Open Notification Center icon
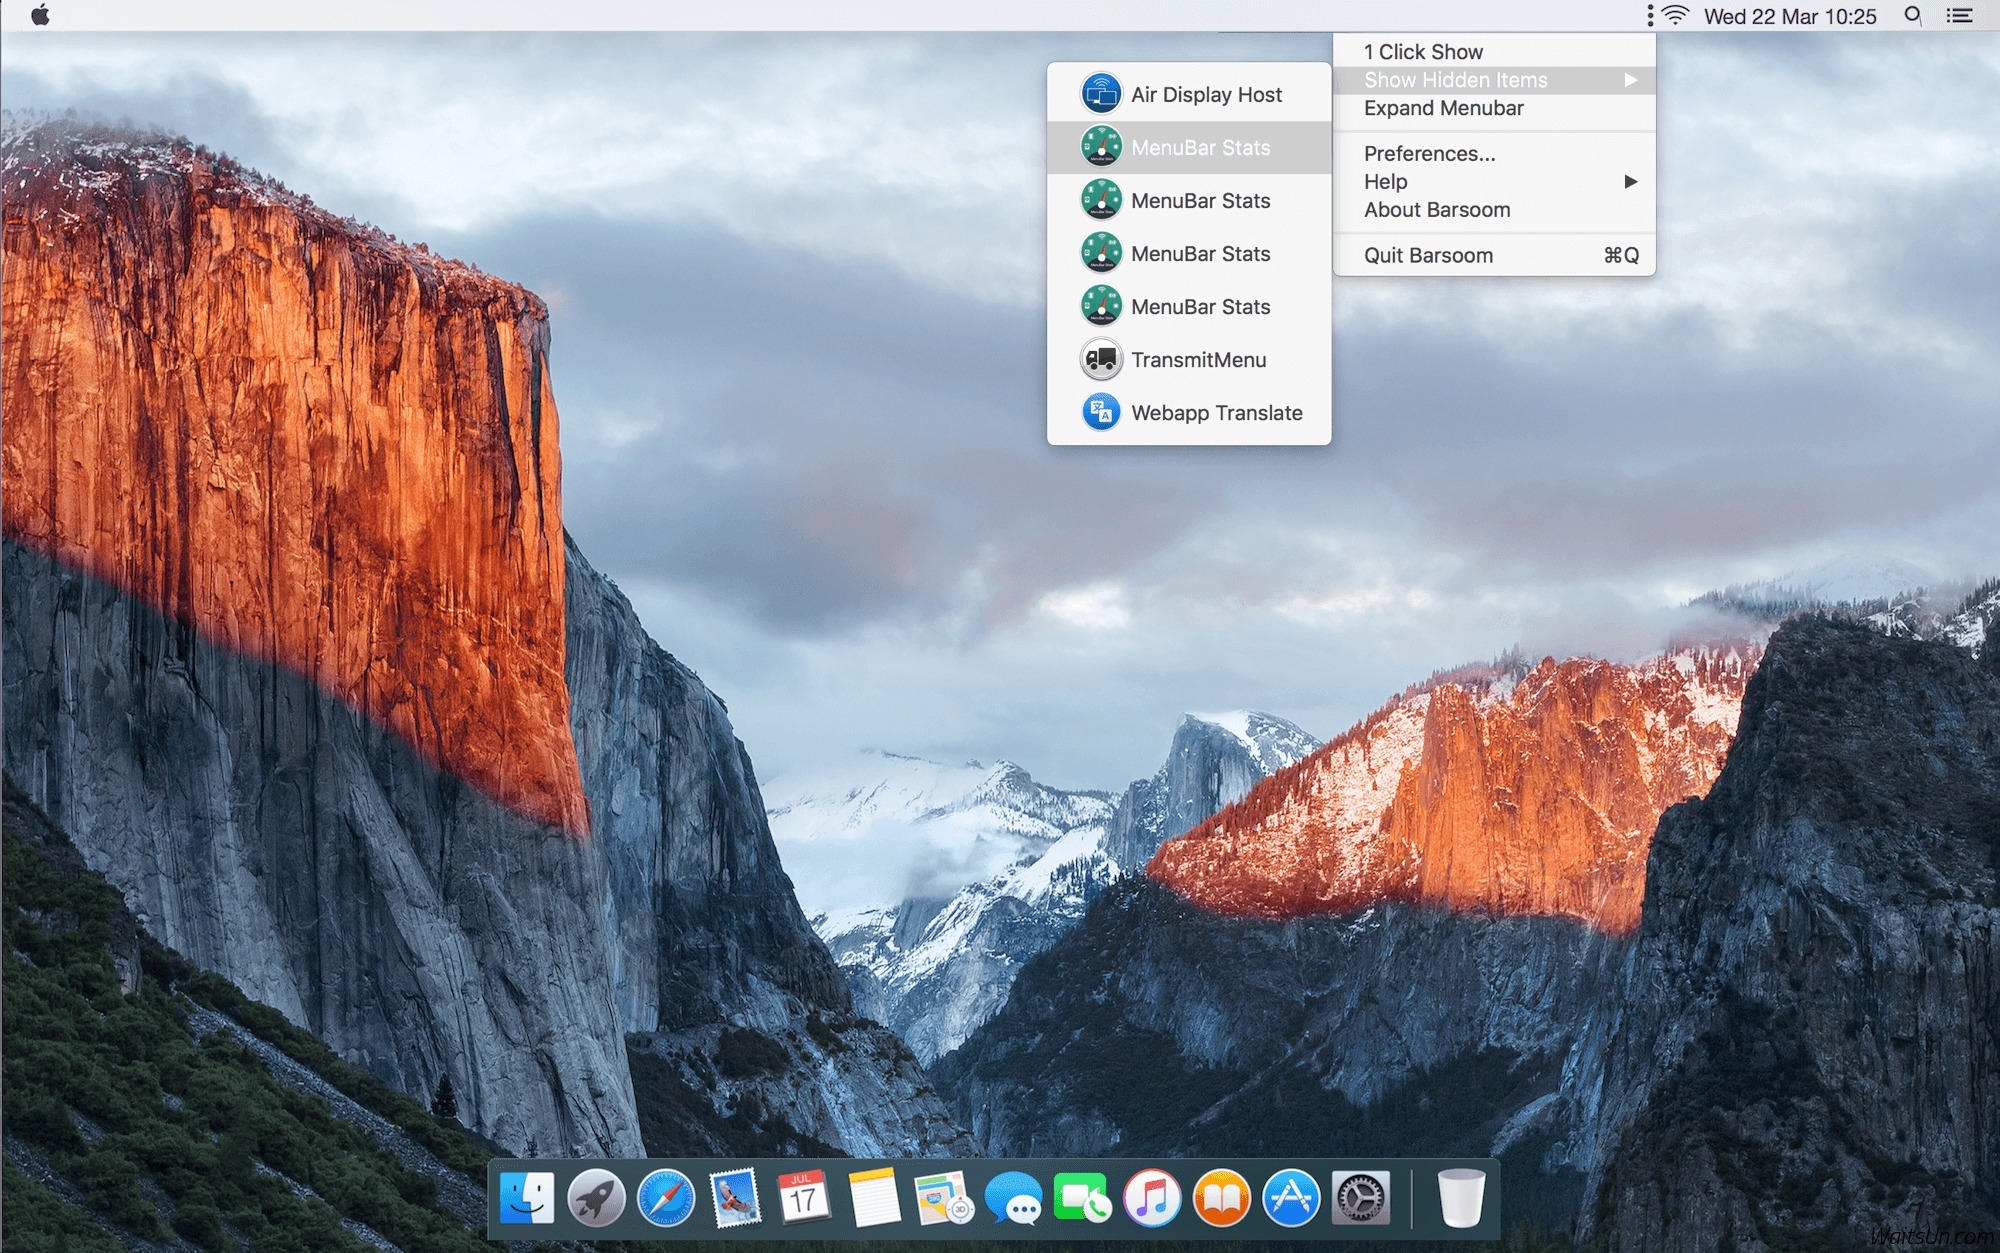This screenshot has height=1253, width=2000. click(x=1959, y=16)
